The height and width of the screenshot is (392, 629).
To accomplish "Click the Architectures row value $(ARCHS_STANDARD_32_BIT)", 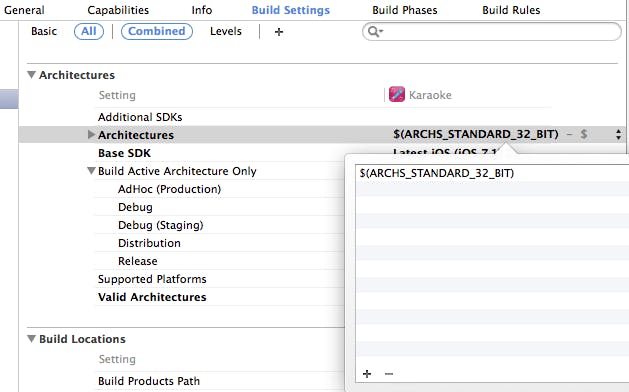I will pos(476,134).
